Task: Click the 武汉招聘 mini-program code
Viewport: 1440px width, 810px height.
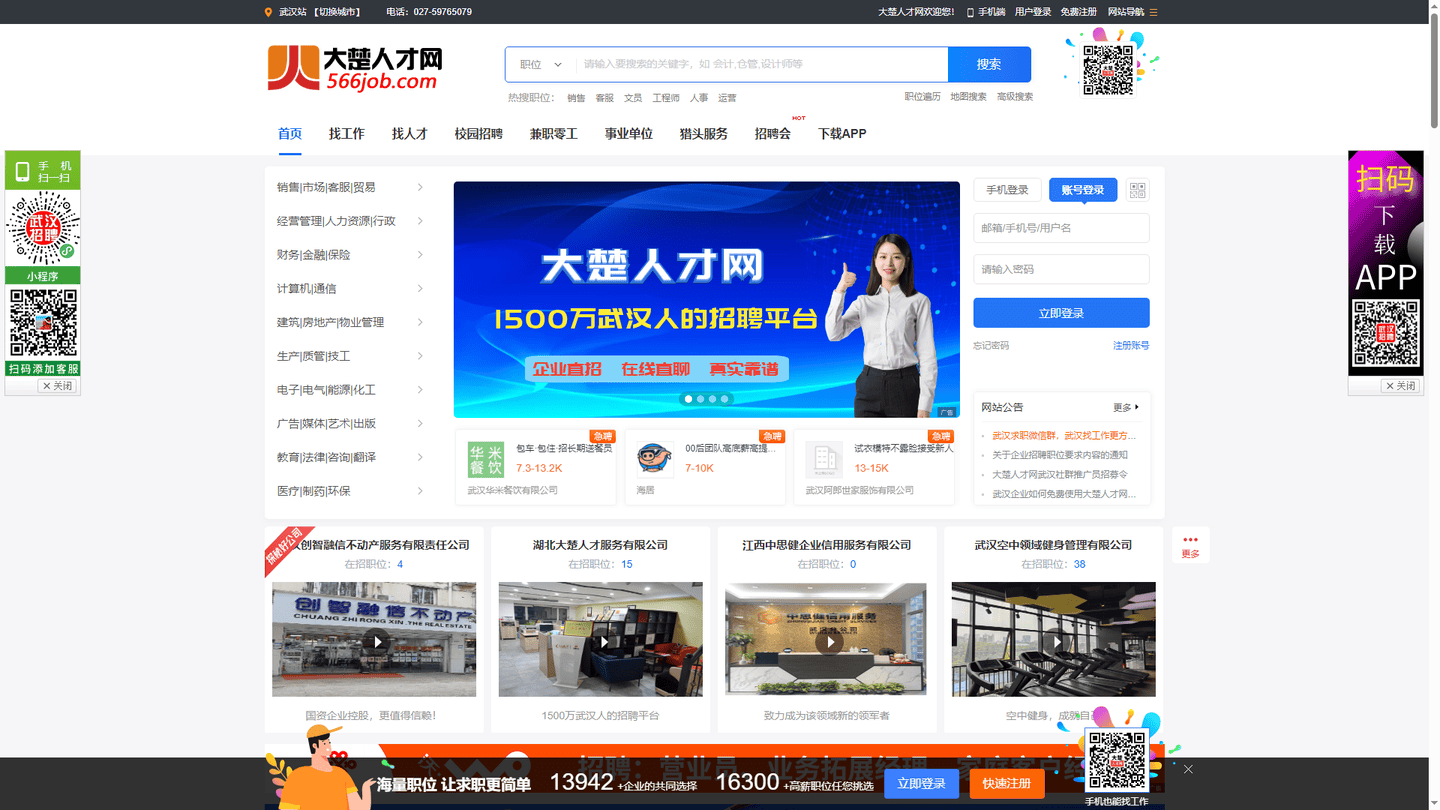Action: (x=42, y=228)
